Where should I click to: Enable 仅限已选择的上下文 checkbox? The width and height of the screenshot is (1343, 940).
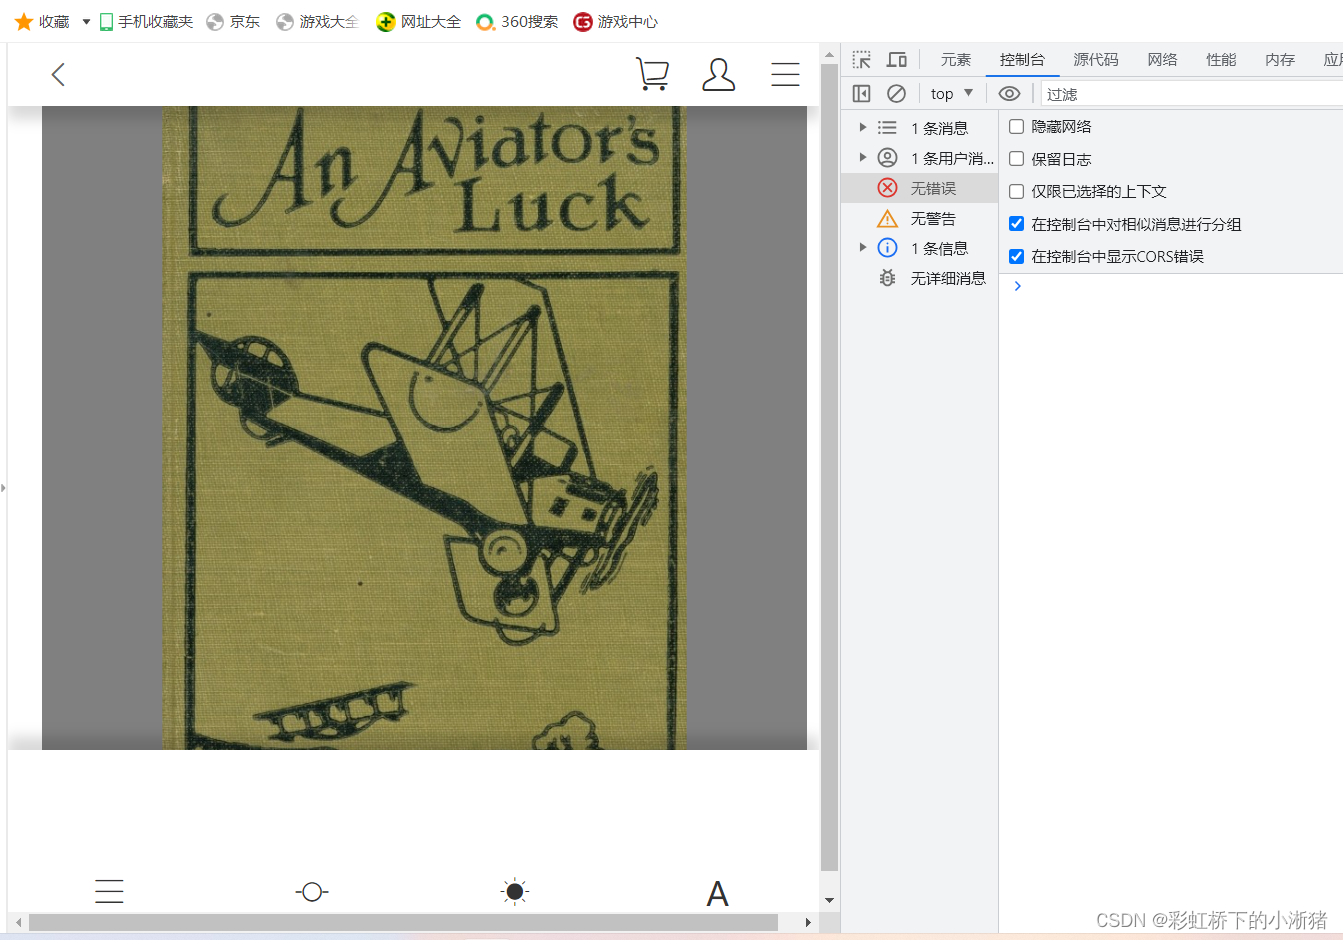pyautogui.click(x=1016, y=191)
